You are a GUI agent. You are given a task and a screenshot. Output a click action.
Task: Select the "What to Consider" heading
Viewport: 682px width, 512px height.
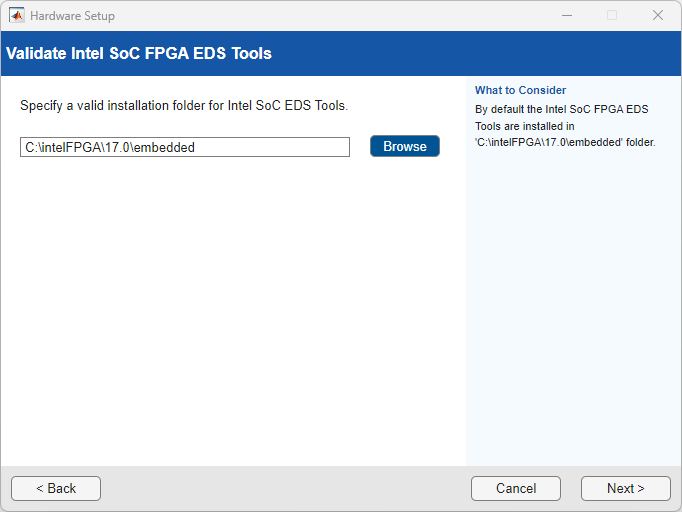520,90
